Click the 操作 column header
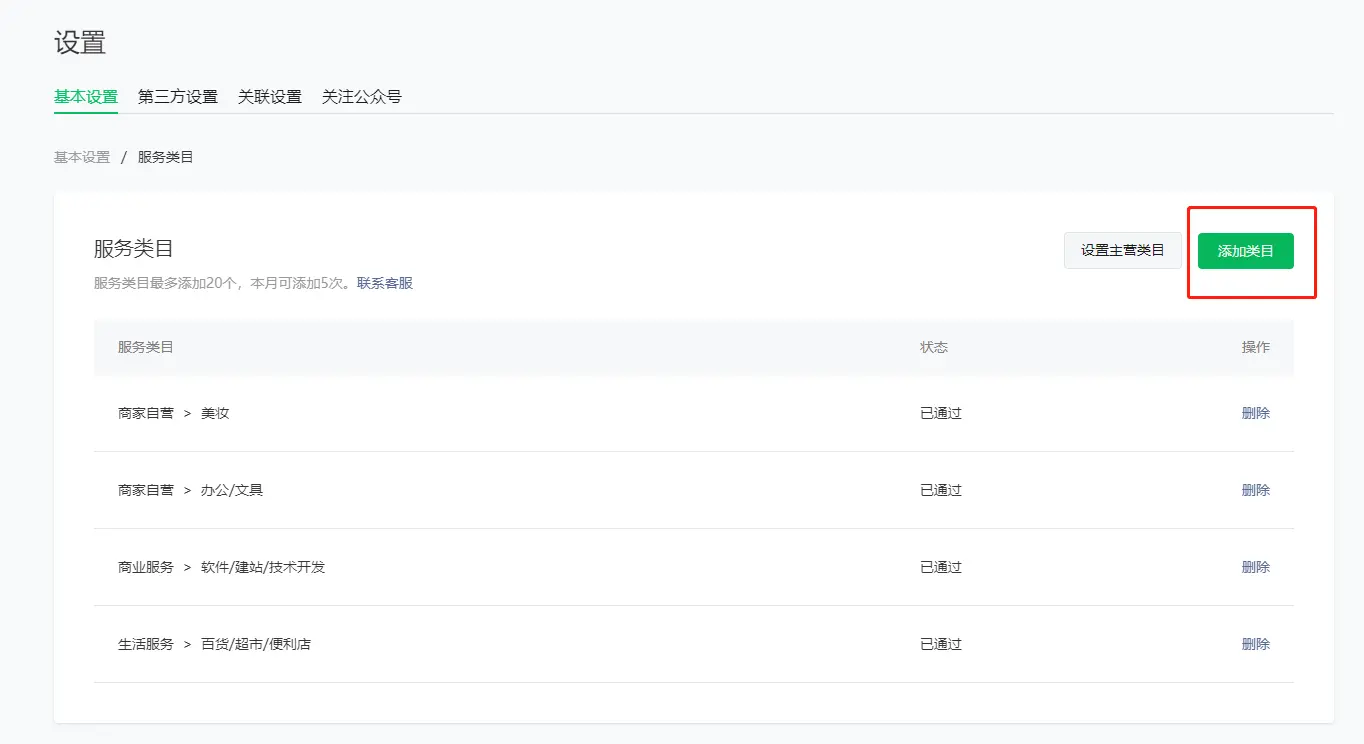Viewport: 1364px width, 744px height. tap(1255, 347)
